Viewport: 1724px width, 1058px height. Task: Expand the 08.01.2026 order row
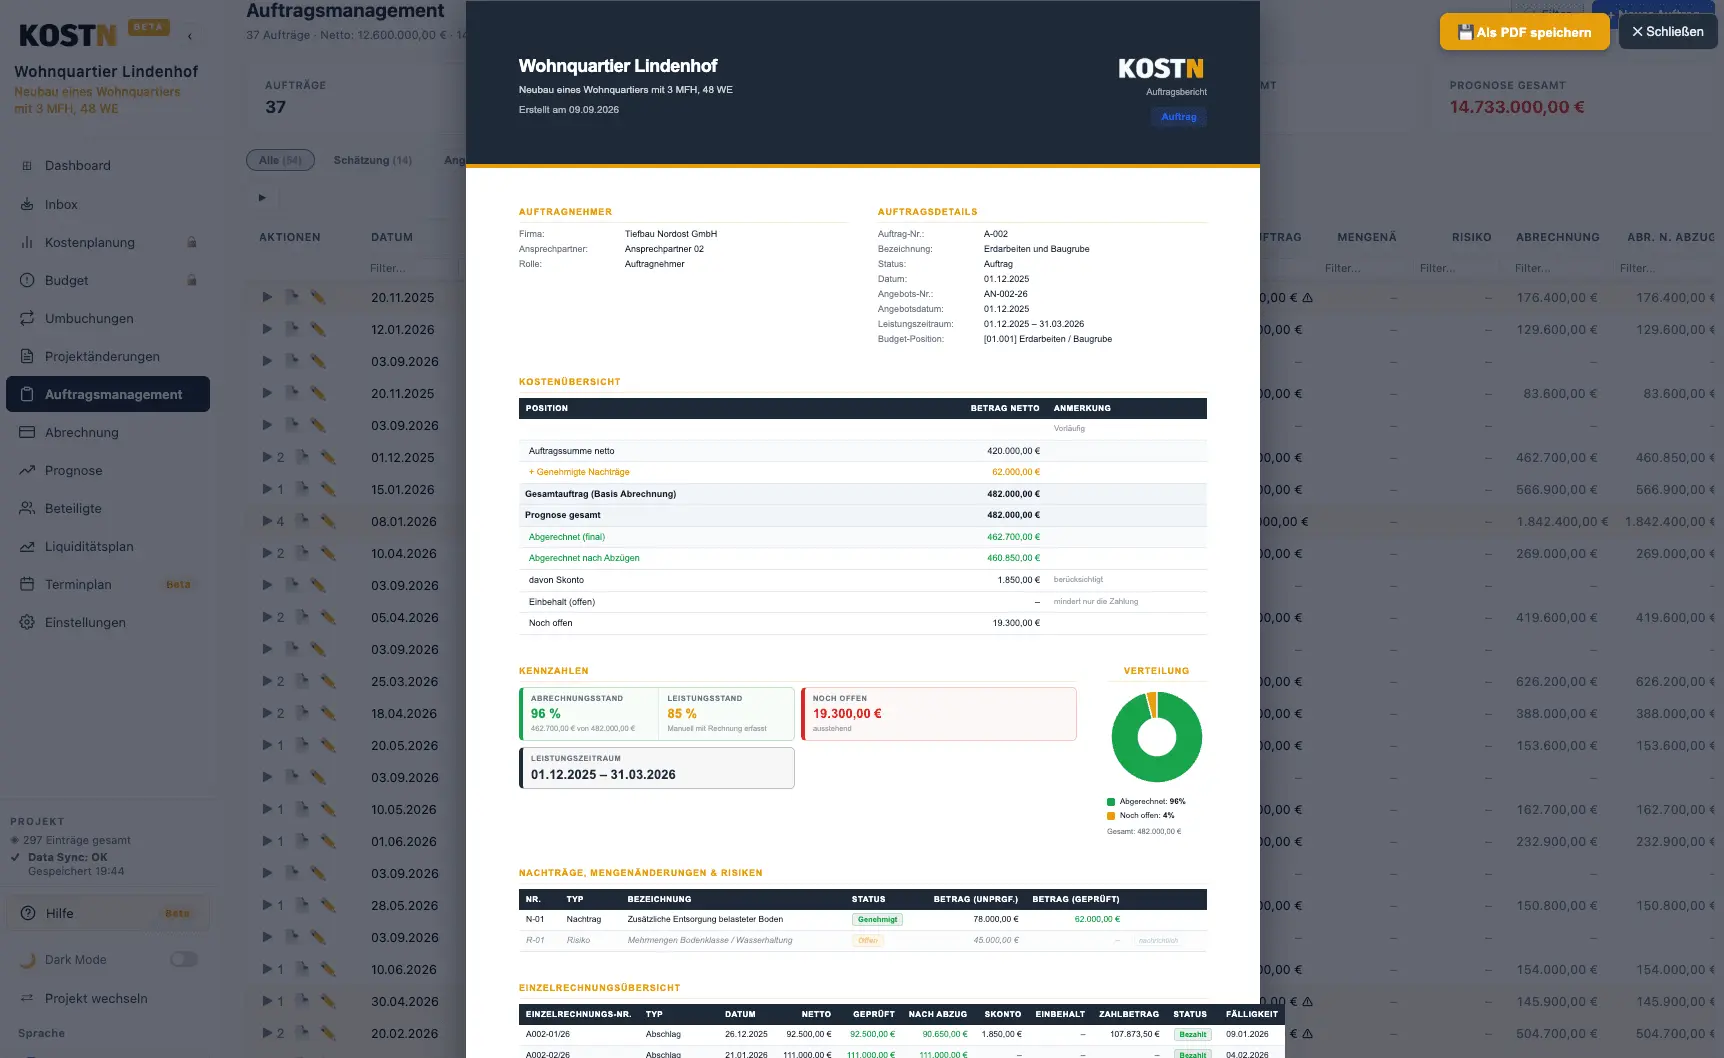pos(267,521)
